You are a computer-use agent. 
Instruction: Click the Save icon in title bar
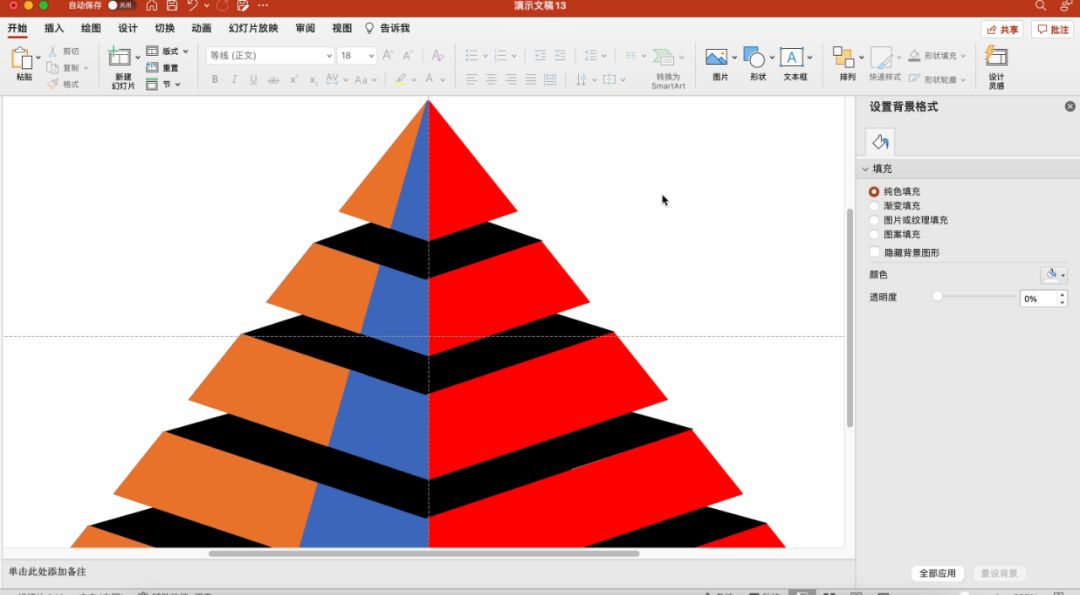[x=172, y=6]
